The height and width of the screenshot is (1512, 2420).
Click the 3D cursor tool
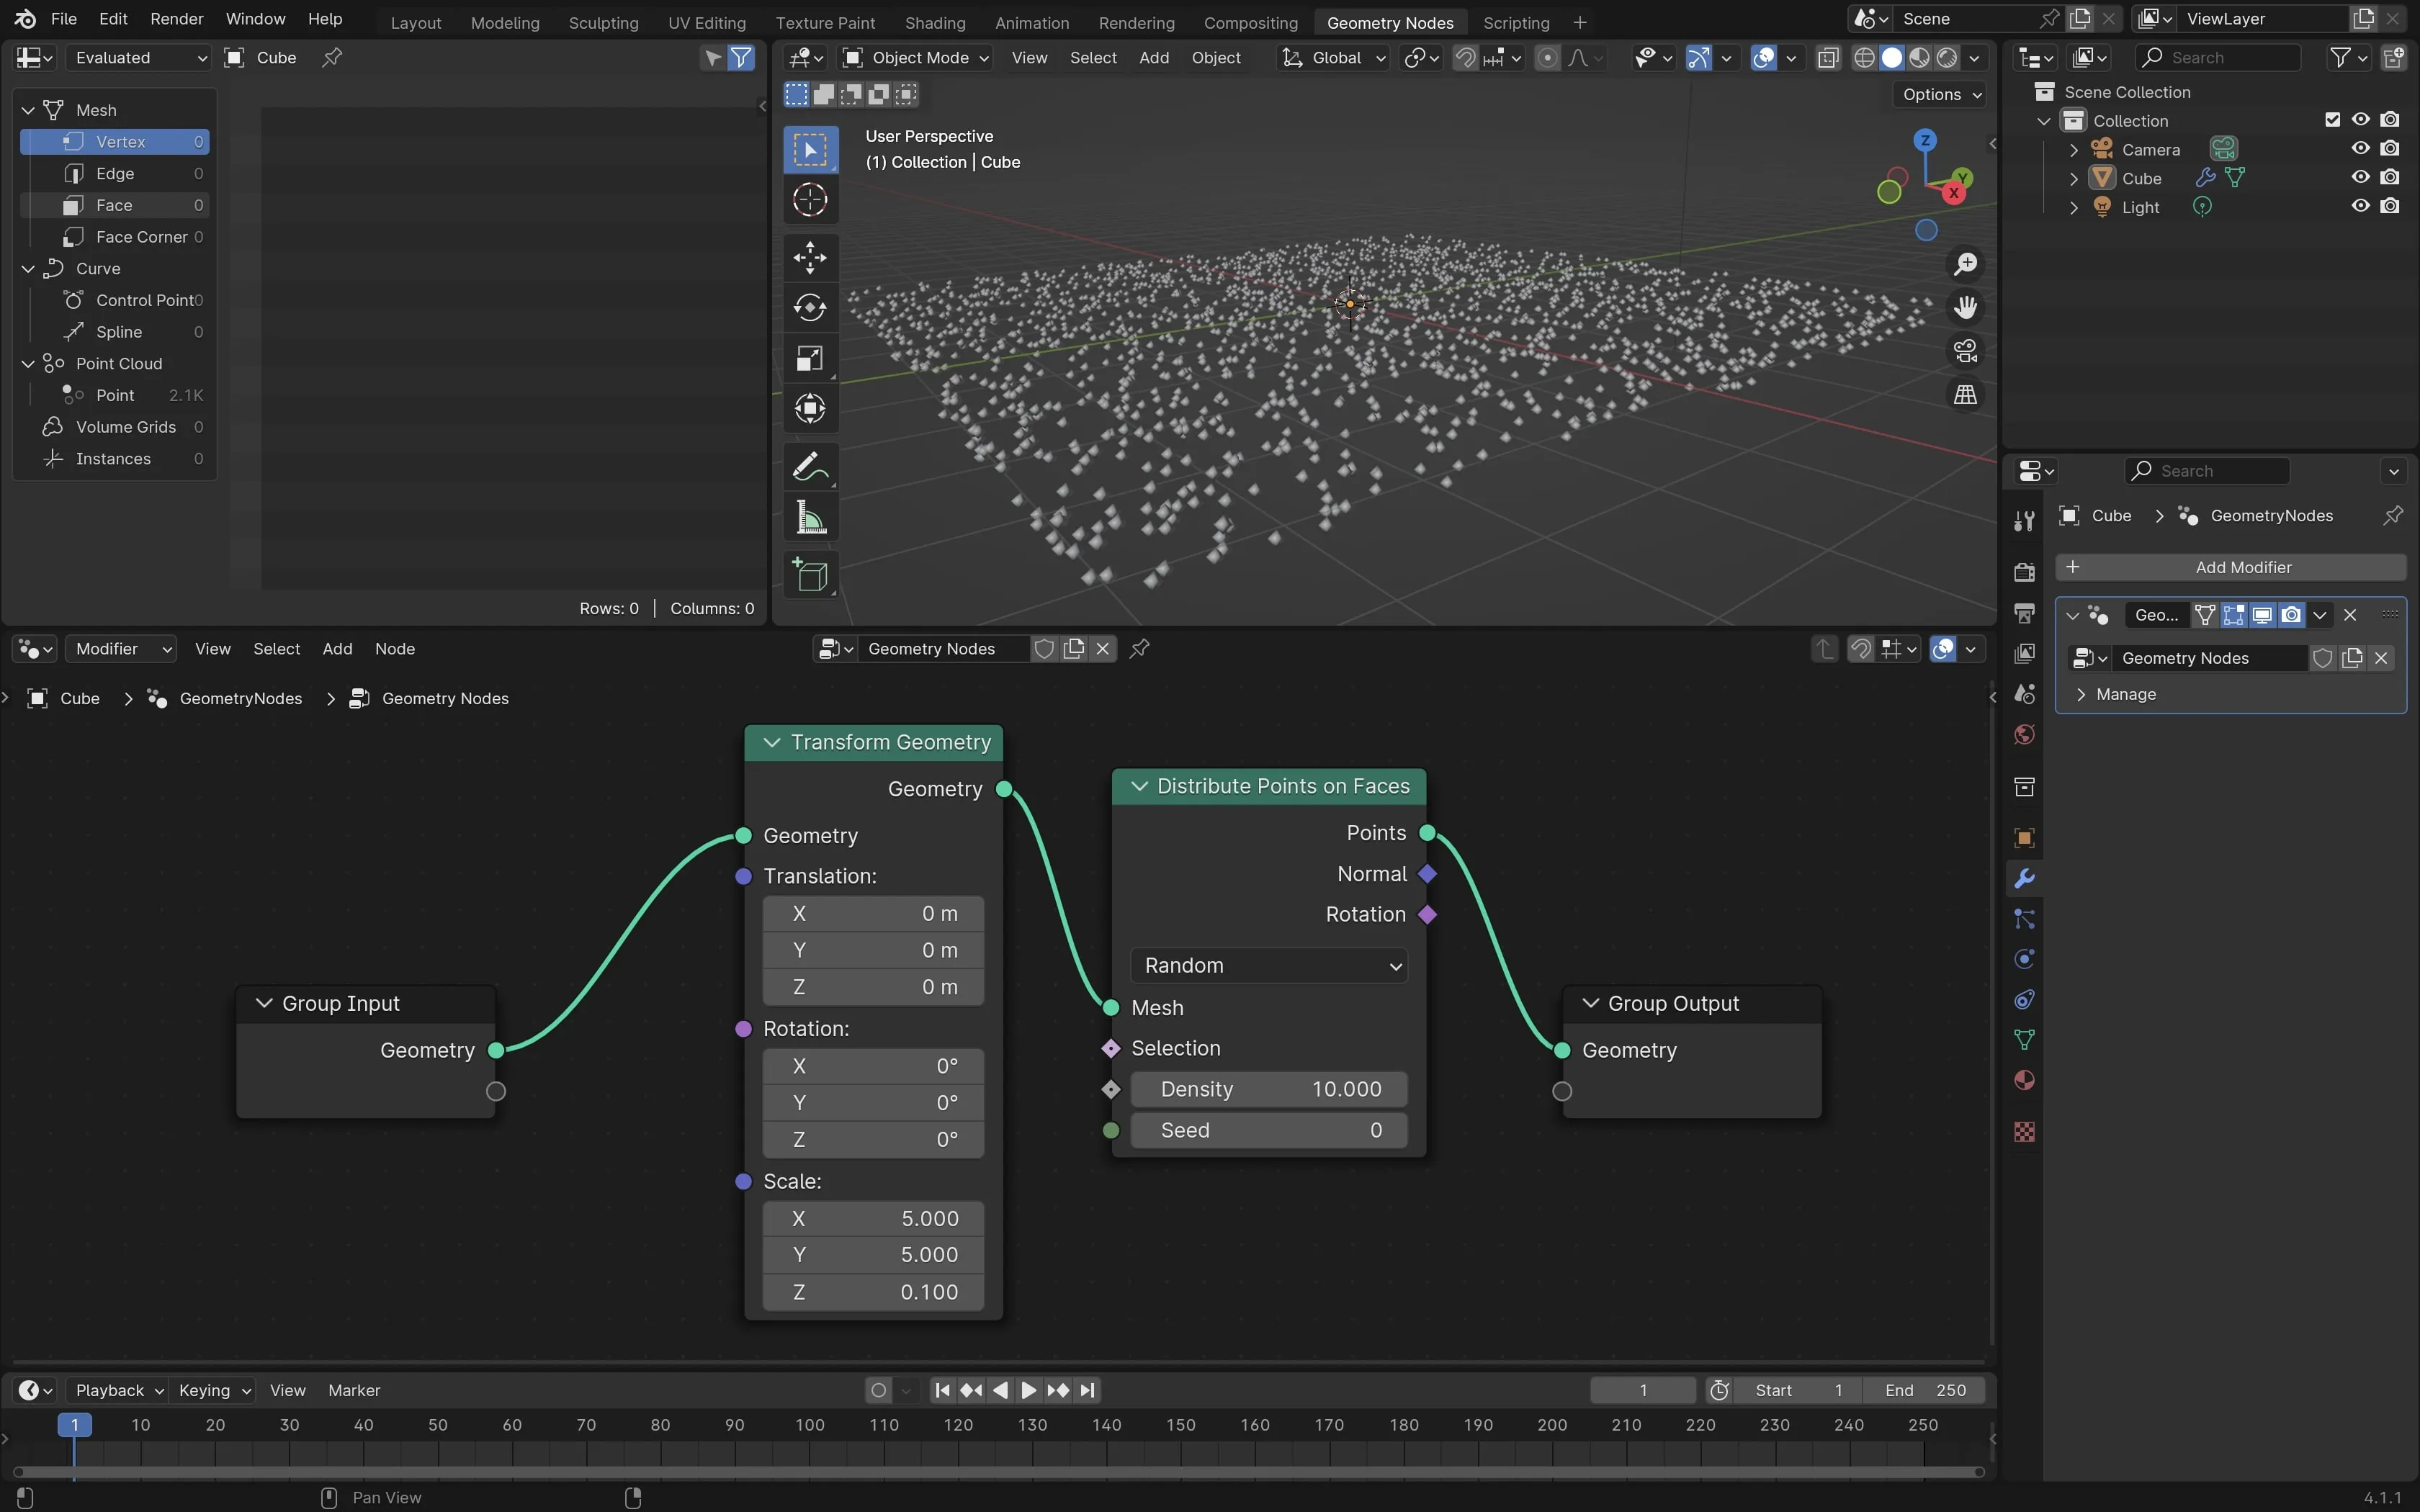(x=809, y=200)
